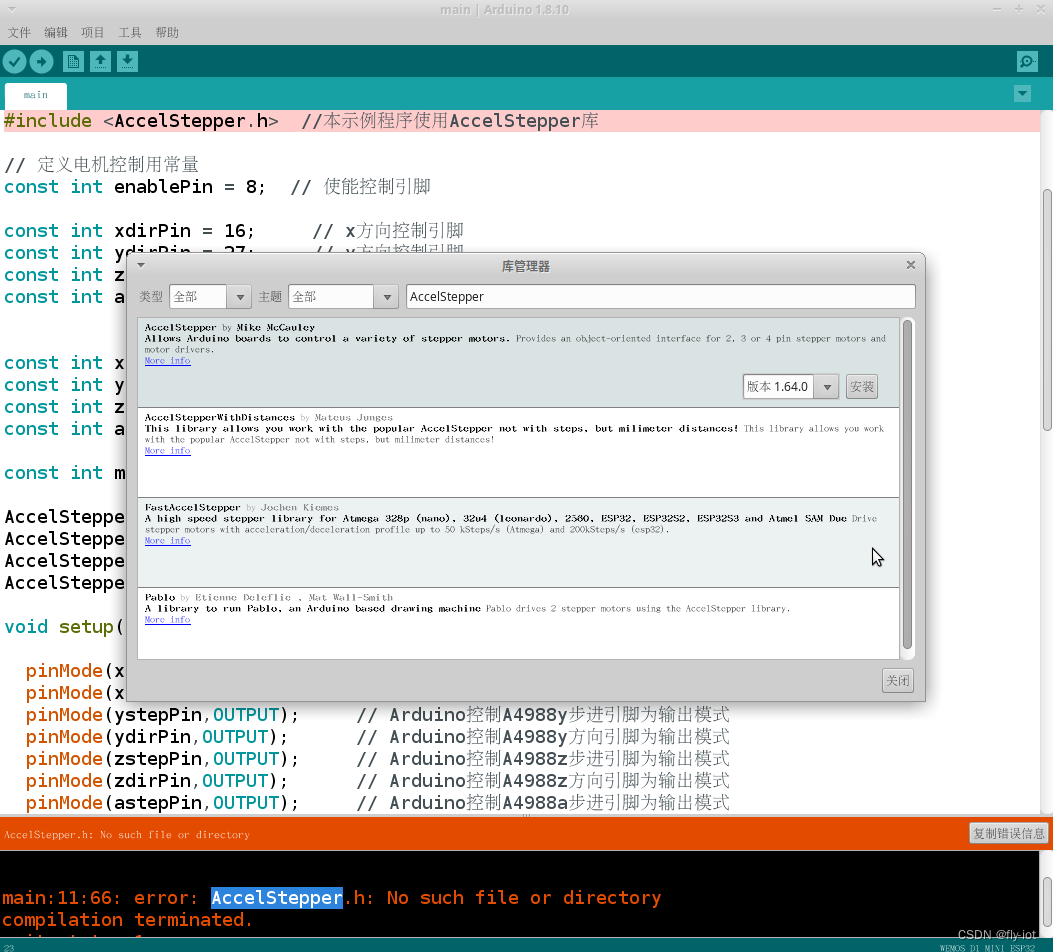Close the 库管理器 dialog with X
Image resolution: width=1053 pixels, height=952 pixels.
(x=911, y=265)
